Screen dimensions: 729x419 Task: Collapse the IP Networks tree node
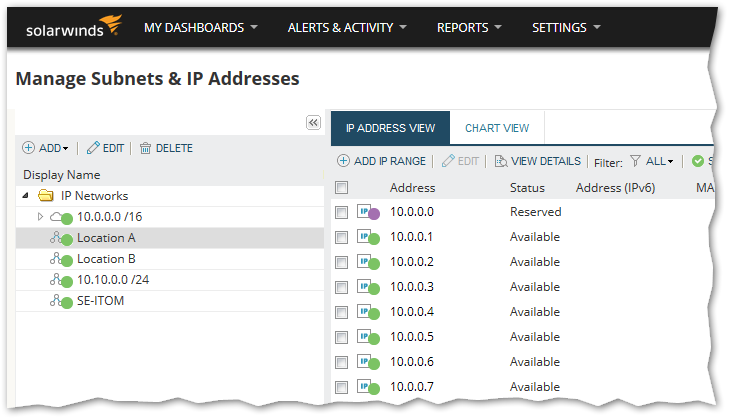[x=26, y=196]
